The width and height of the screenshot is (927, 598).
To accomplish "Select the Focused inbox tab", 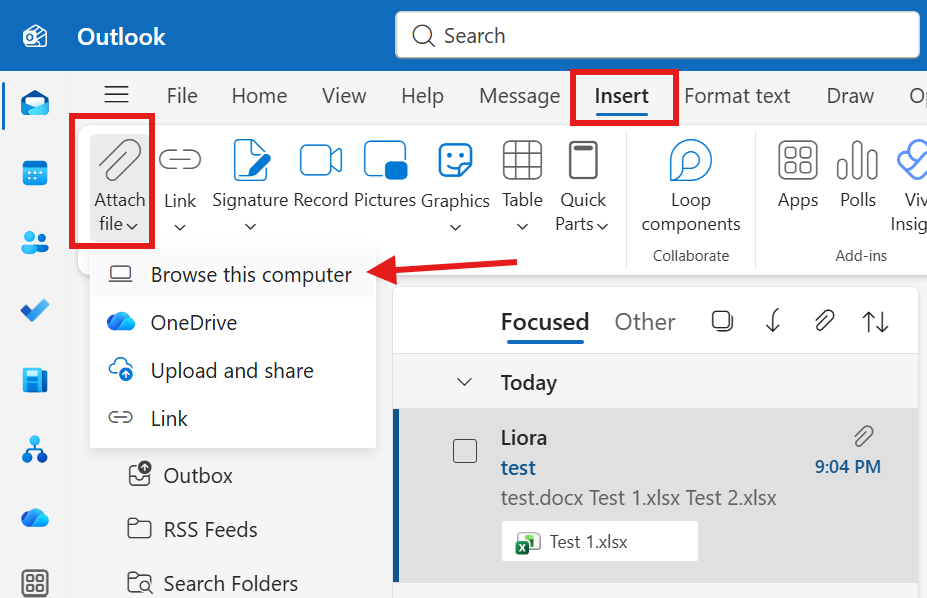I will coord(544,322).
